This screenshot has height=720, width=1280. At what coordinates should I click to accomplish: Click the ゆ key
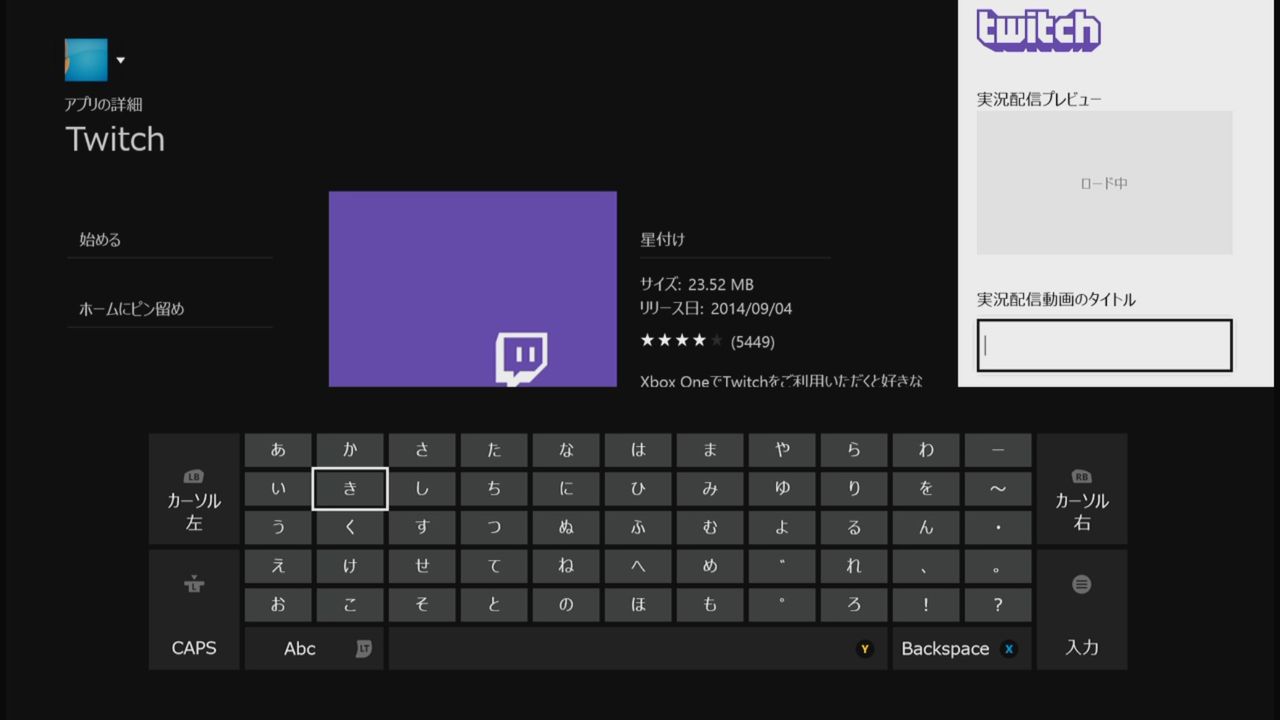click(782, 489)
